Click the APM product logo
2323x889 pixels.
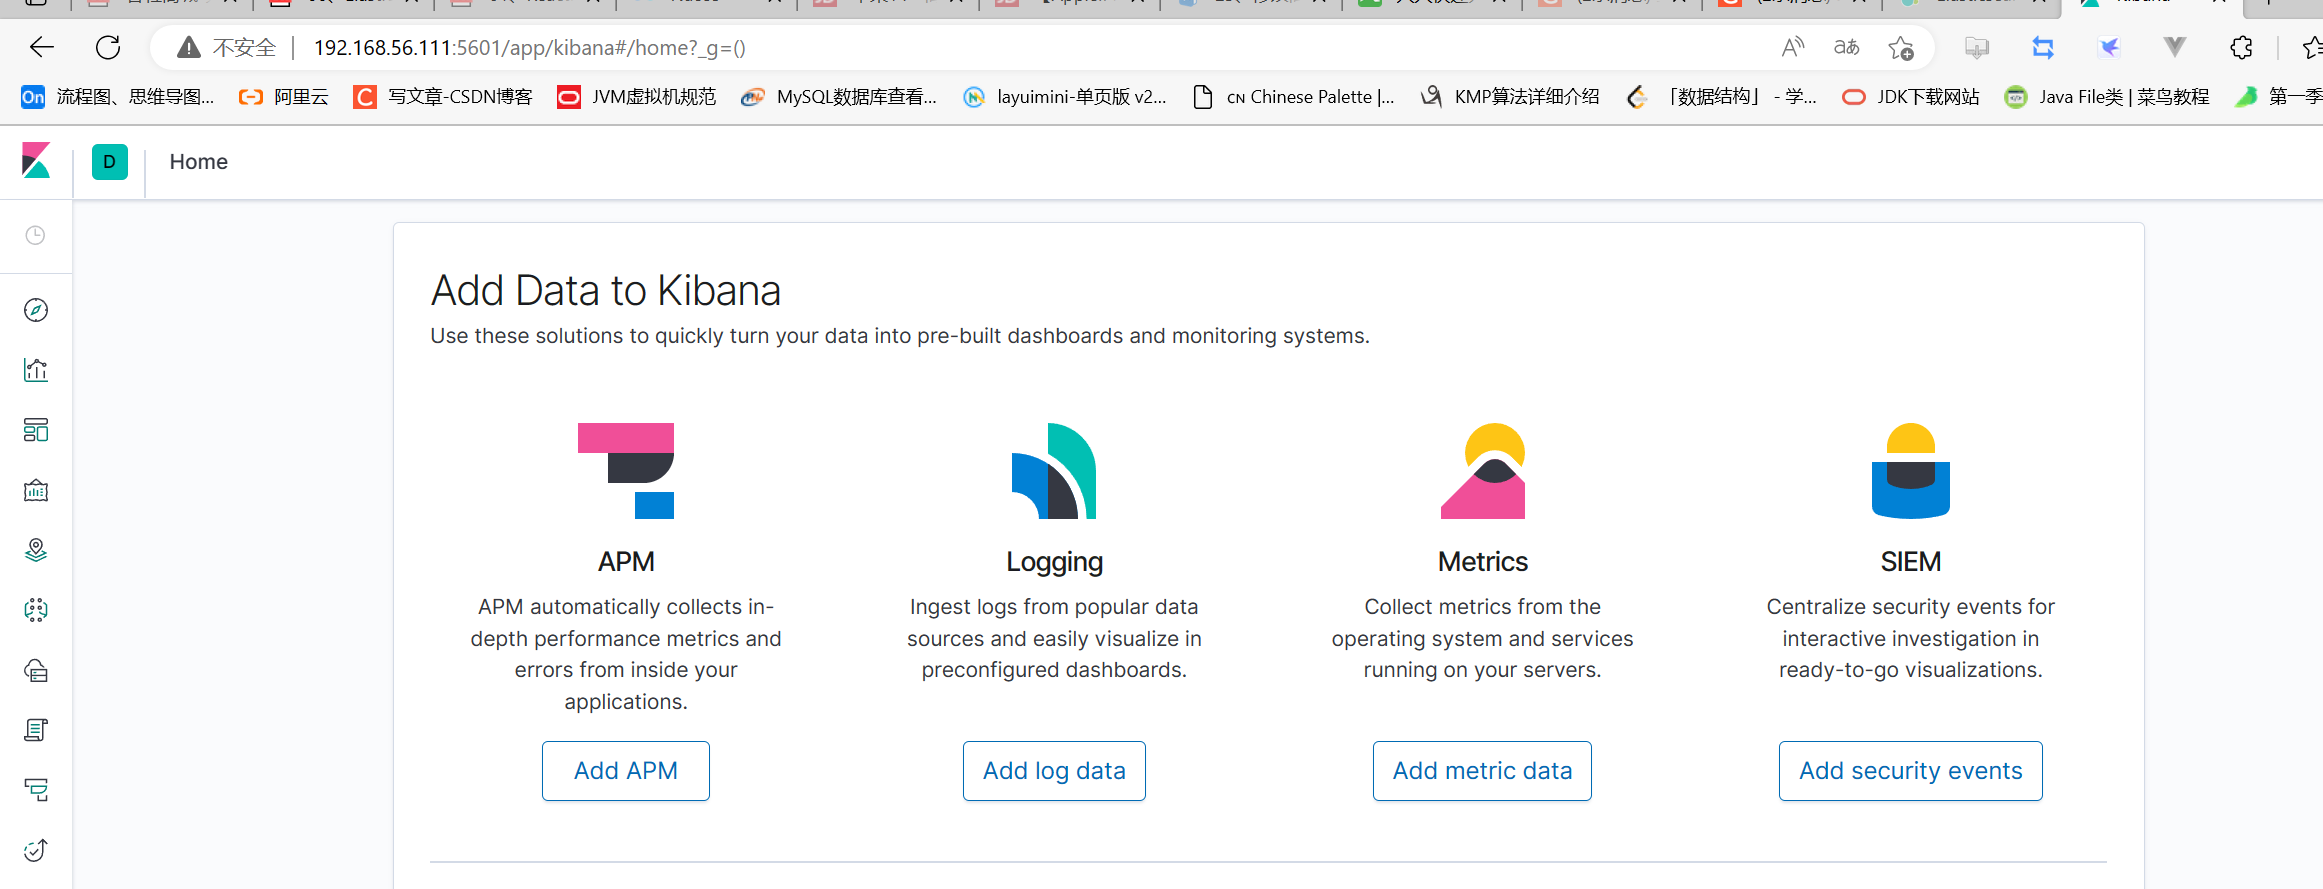point(626,471)
